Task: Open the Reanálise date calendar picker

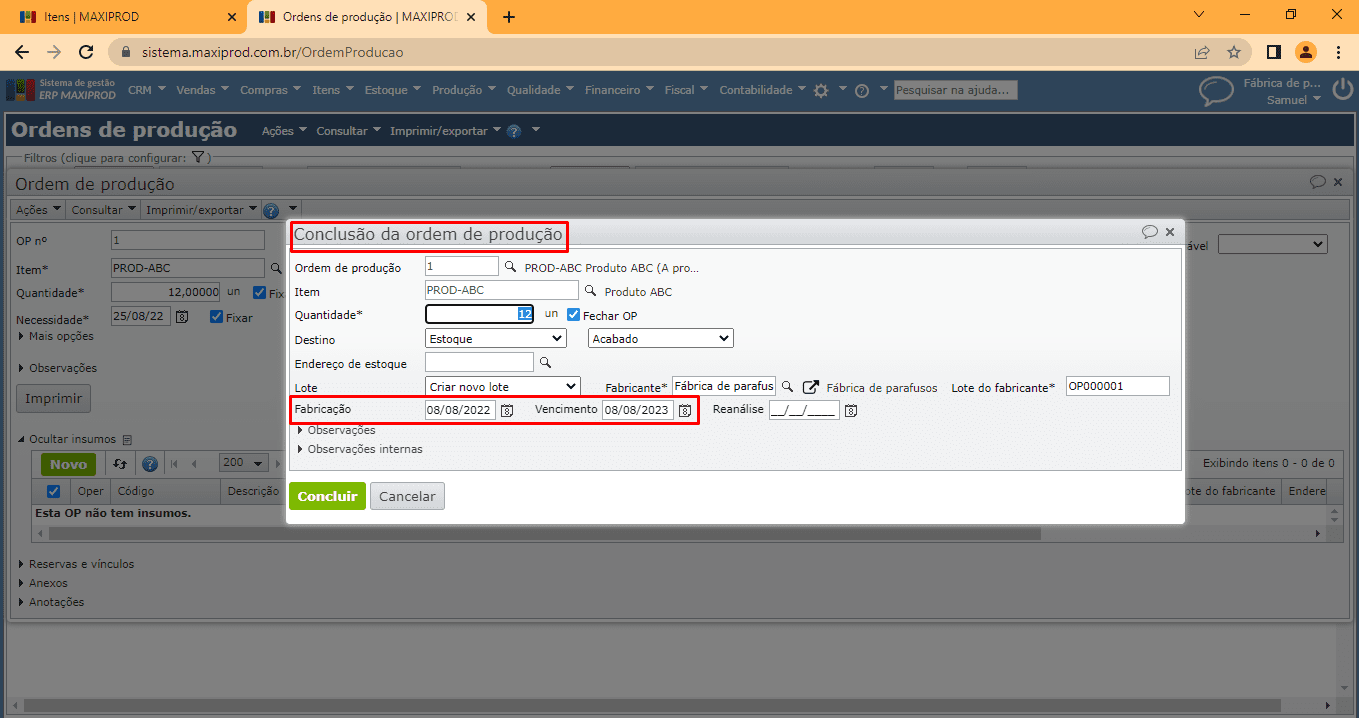Action: tap(851, 410)
